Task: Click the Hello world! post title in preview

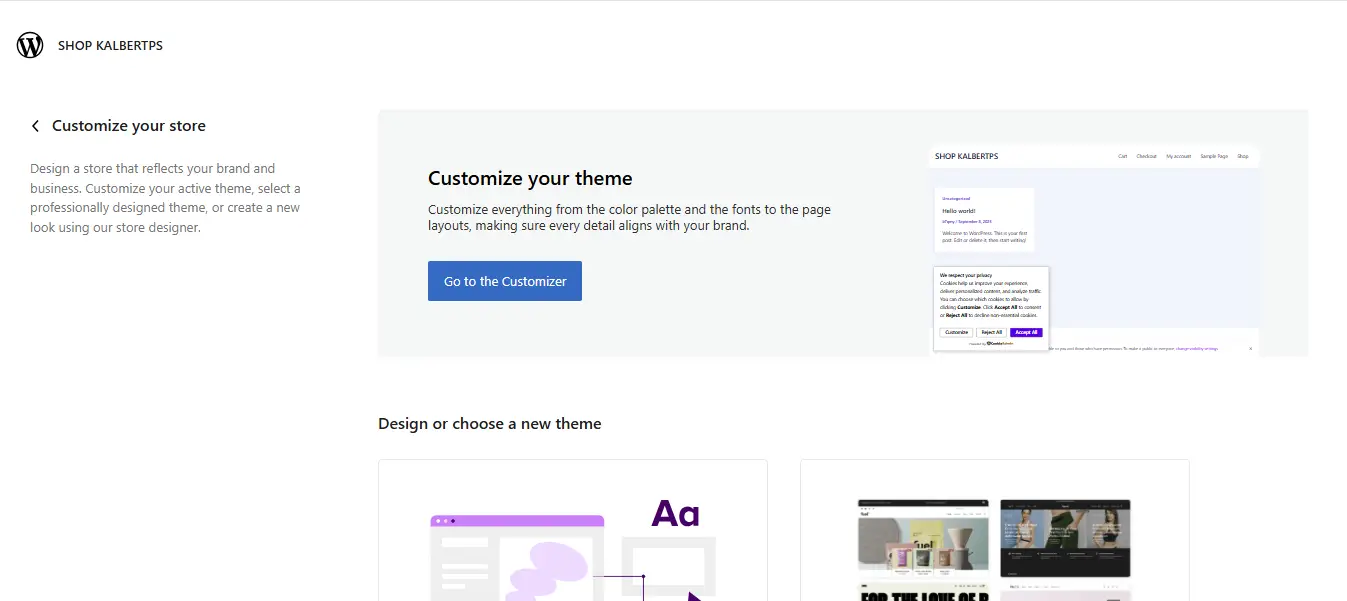Action: click(956, 211)
